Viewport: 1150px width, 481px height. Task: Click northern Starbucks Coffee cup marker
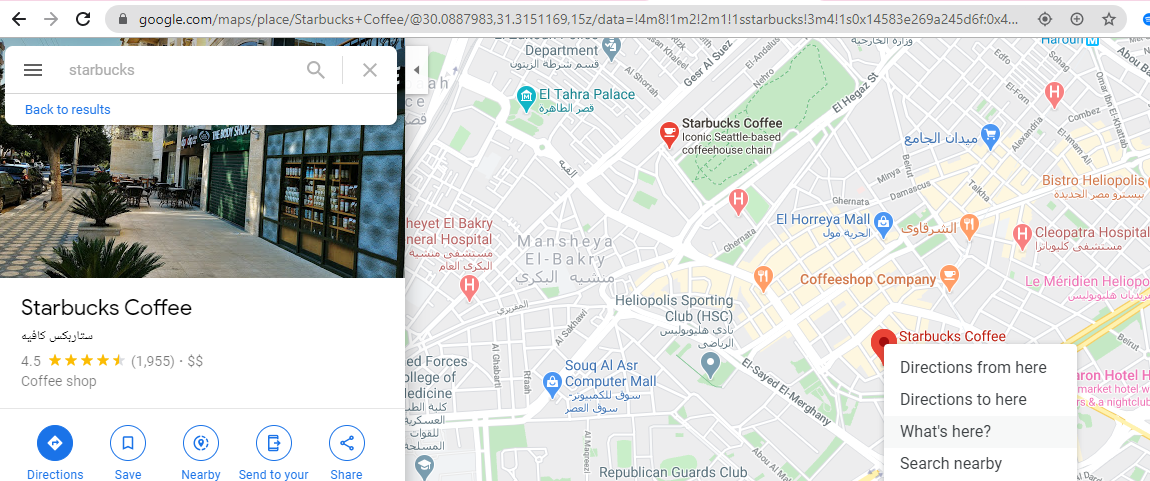point(669,133)
